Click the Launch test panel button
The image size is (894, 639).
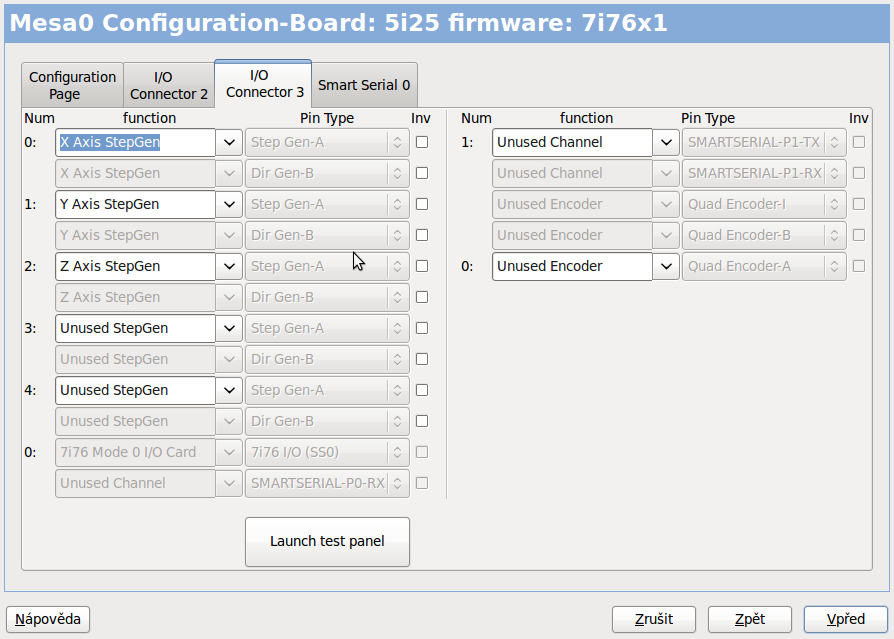[x=327, y=542]
